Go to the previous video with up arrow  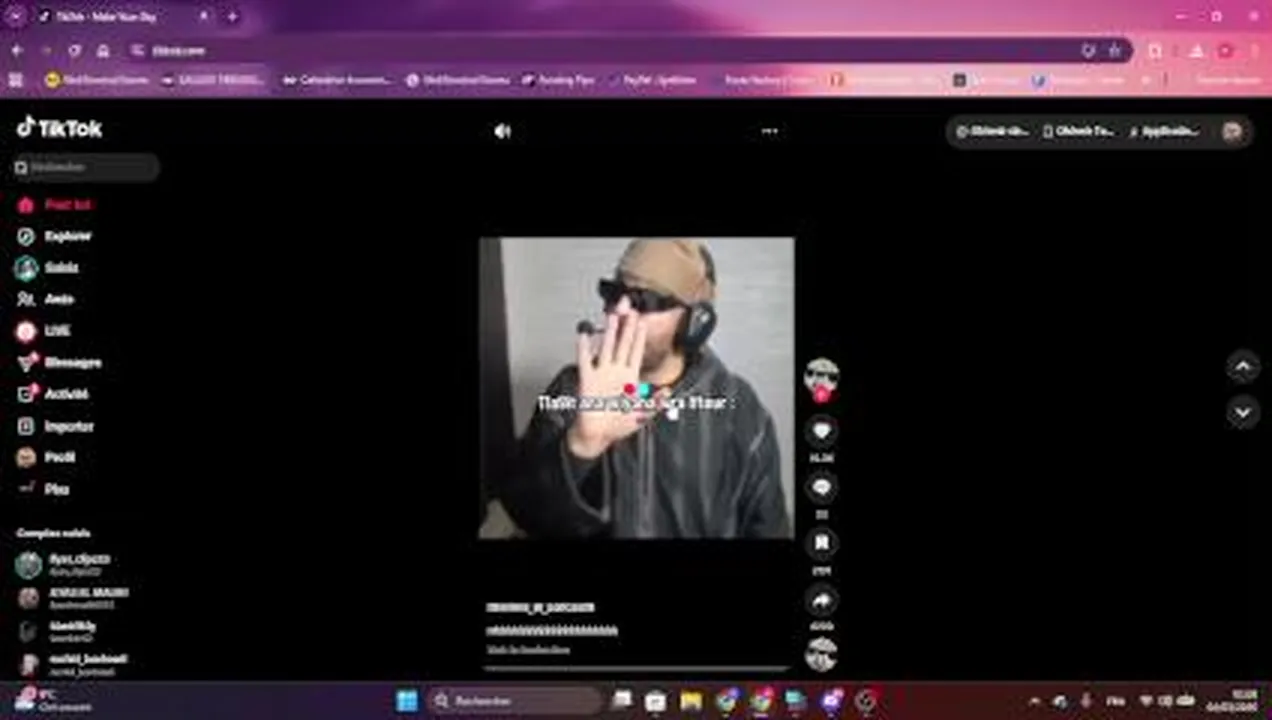pyautogui.click(x=1243, y=367)
